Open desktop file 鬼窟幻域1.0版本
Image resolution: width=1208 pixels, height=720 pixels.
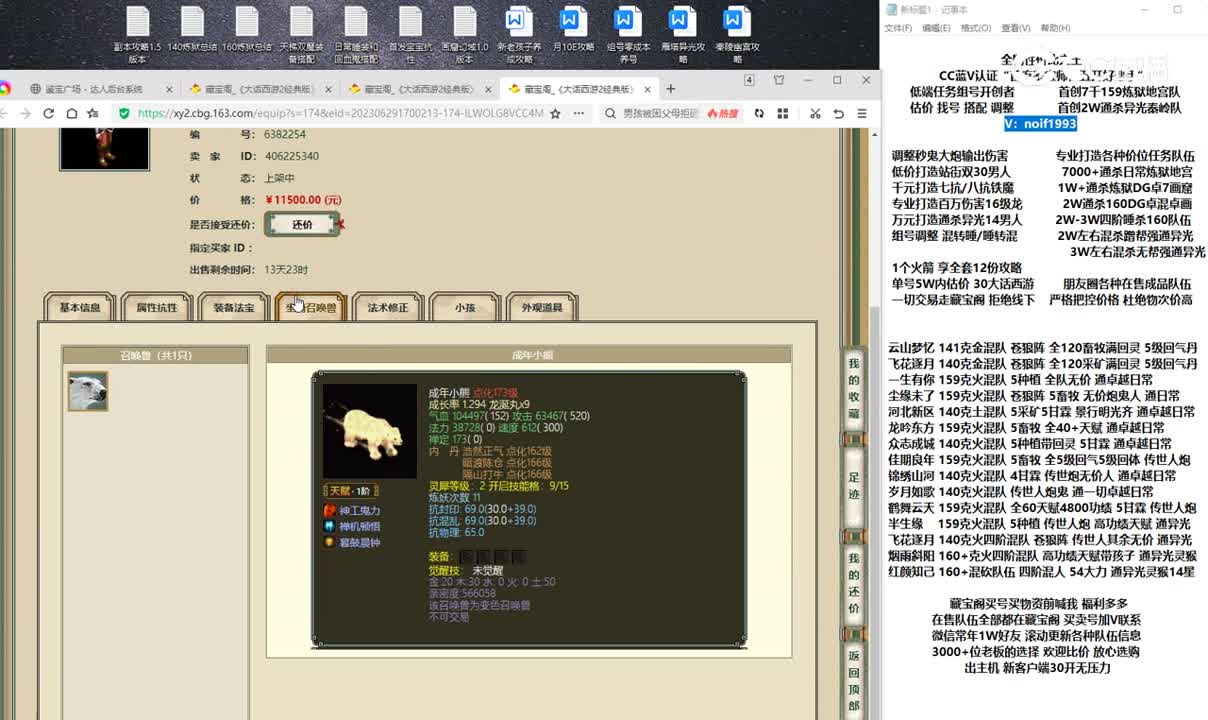tap(465, 35)
